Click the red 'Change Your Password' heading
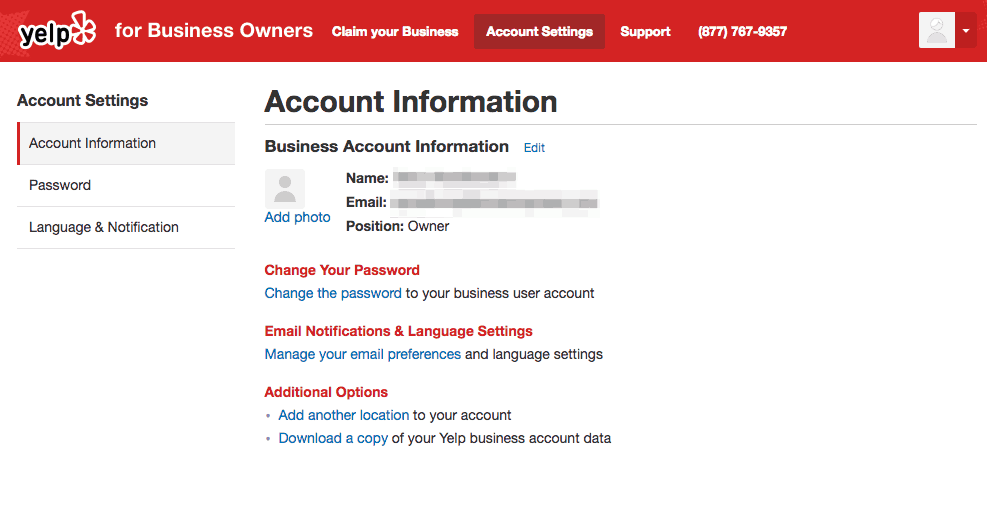 pos(342,270)
